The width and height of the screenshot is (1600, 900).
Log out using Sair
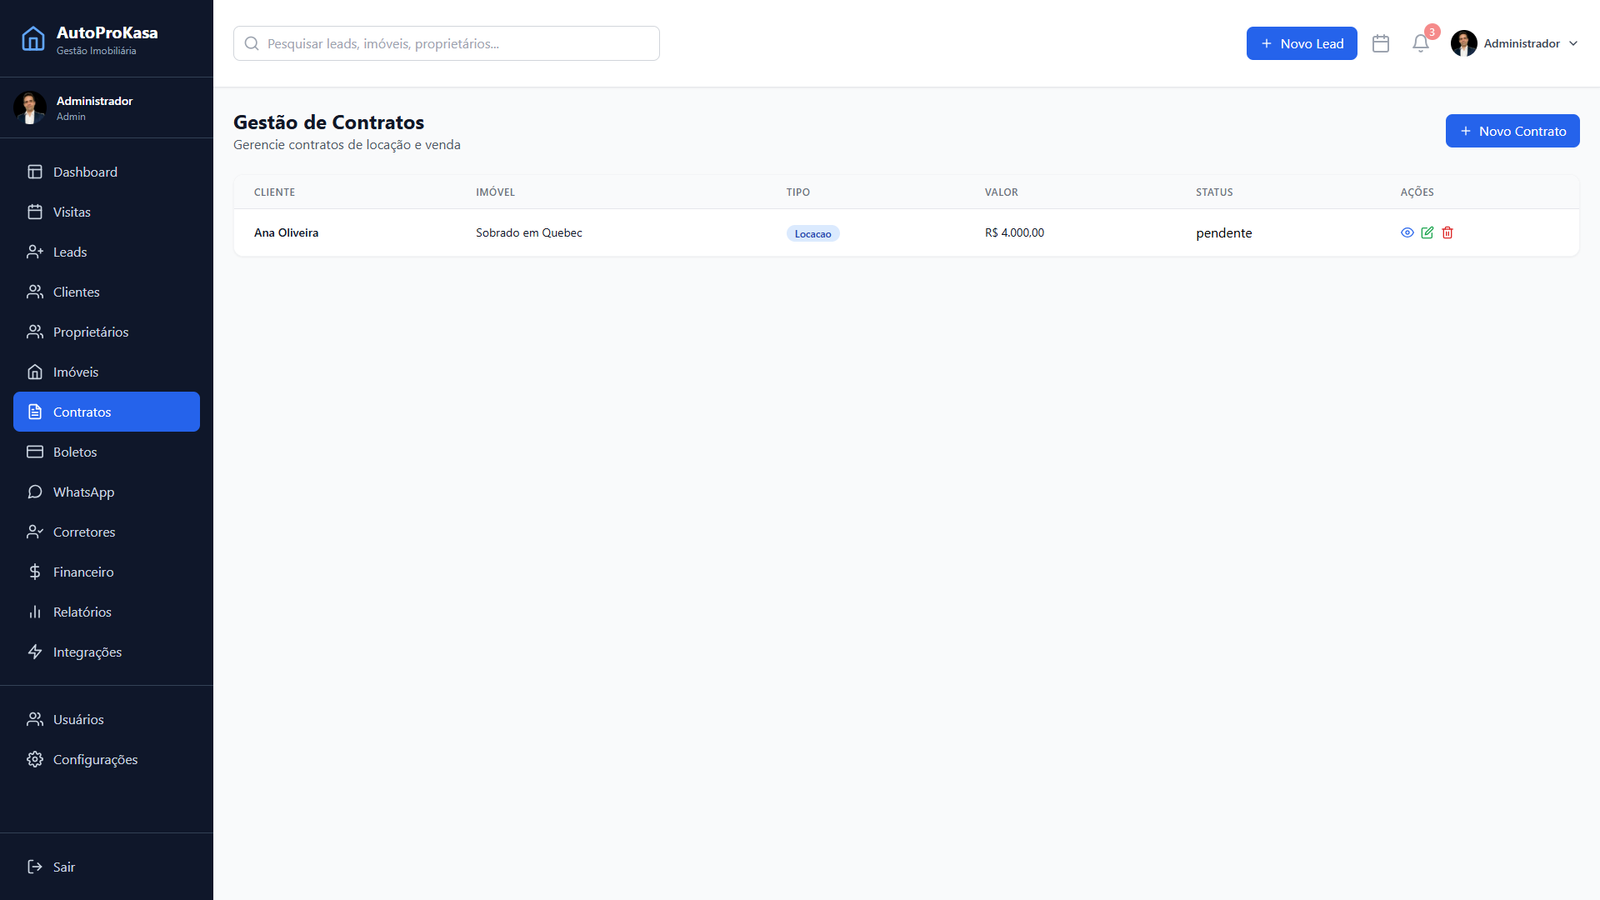[x=63, y=867]
